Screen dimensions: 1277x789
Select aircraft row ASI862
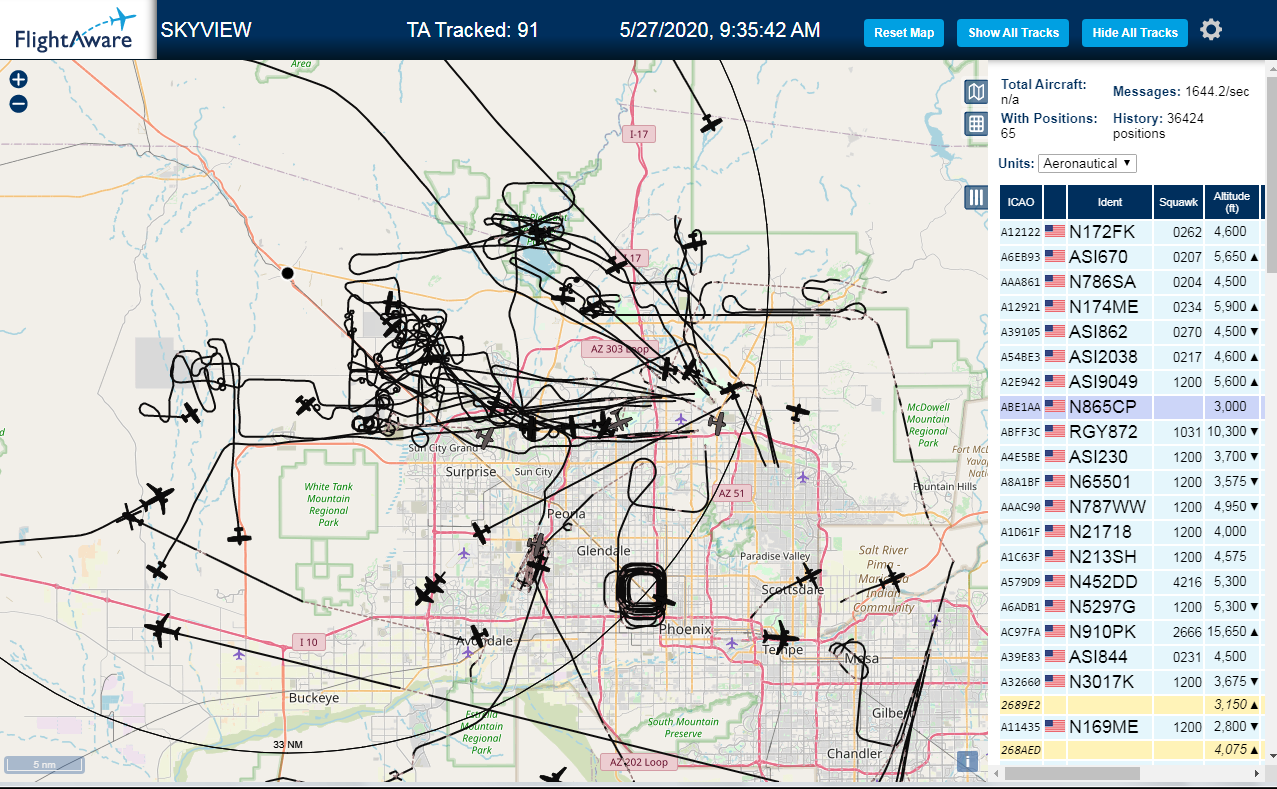pos(1130,332)
